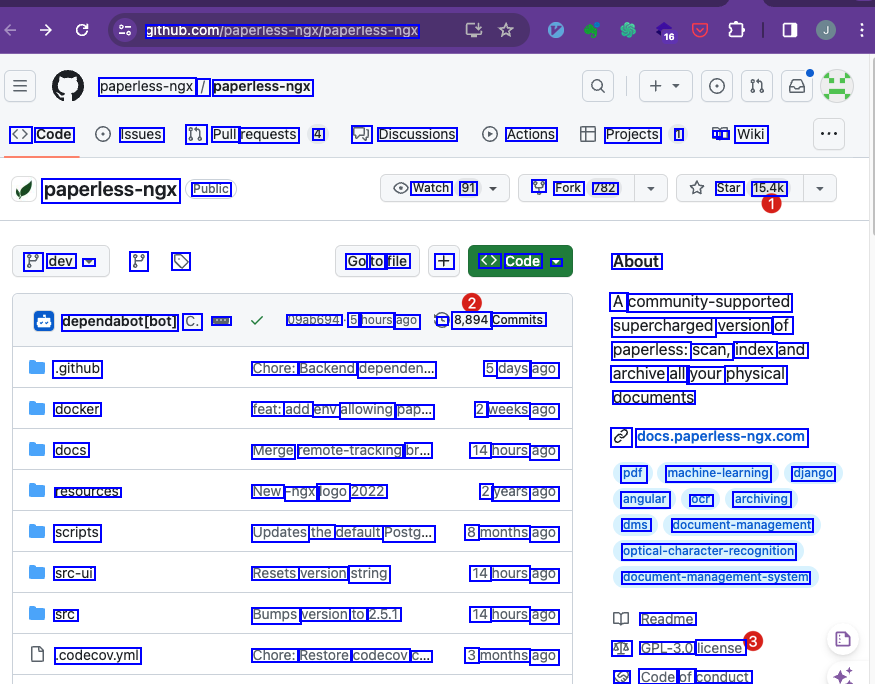875x684 pixels.
Task: Click the GitHub logo home icon
Action: tap(68, 86)
